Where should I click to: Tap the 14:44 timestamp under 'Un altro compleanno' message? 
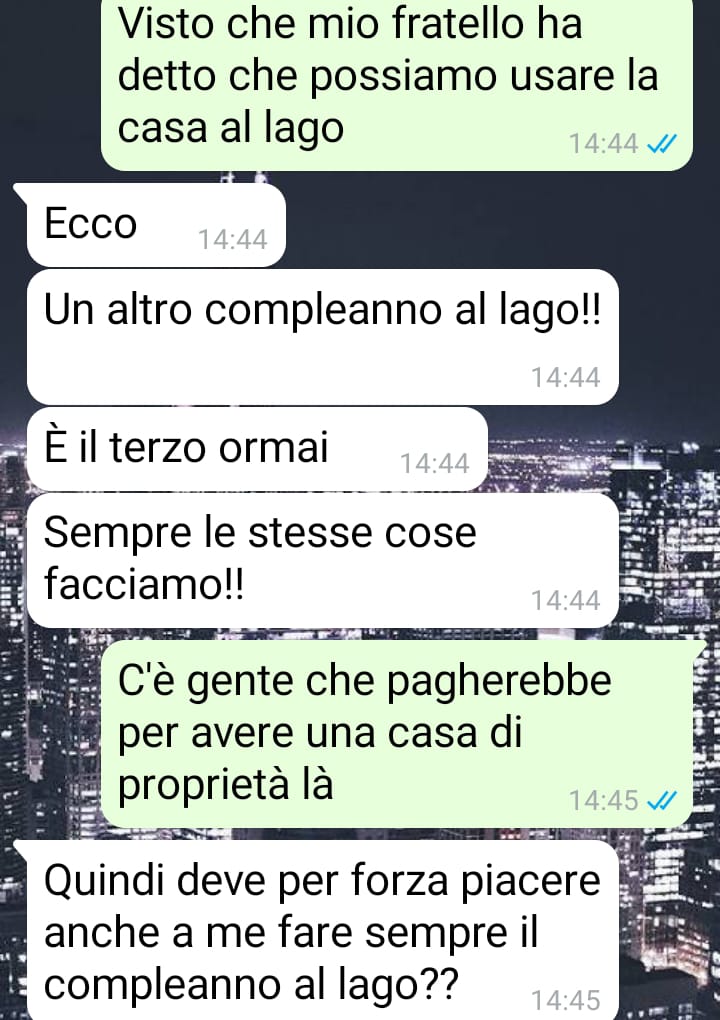565,377
